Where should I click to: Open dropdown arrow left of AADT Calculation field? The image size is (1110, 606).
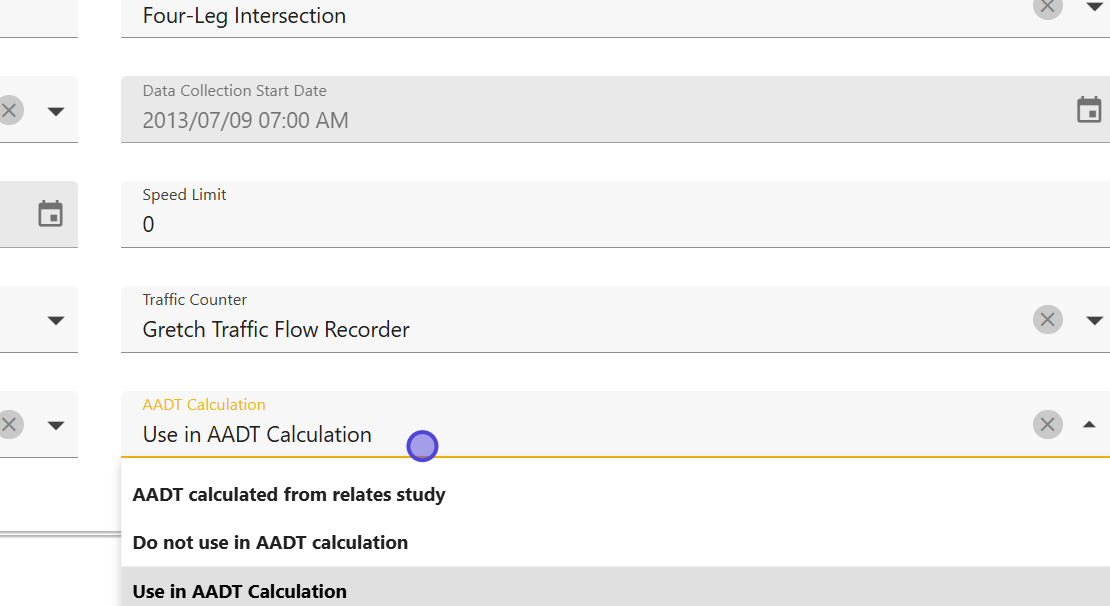point(56,425)
